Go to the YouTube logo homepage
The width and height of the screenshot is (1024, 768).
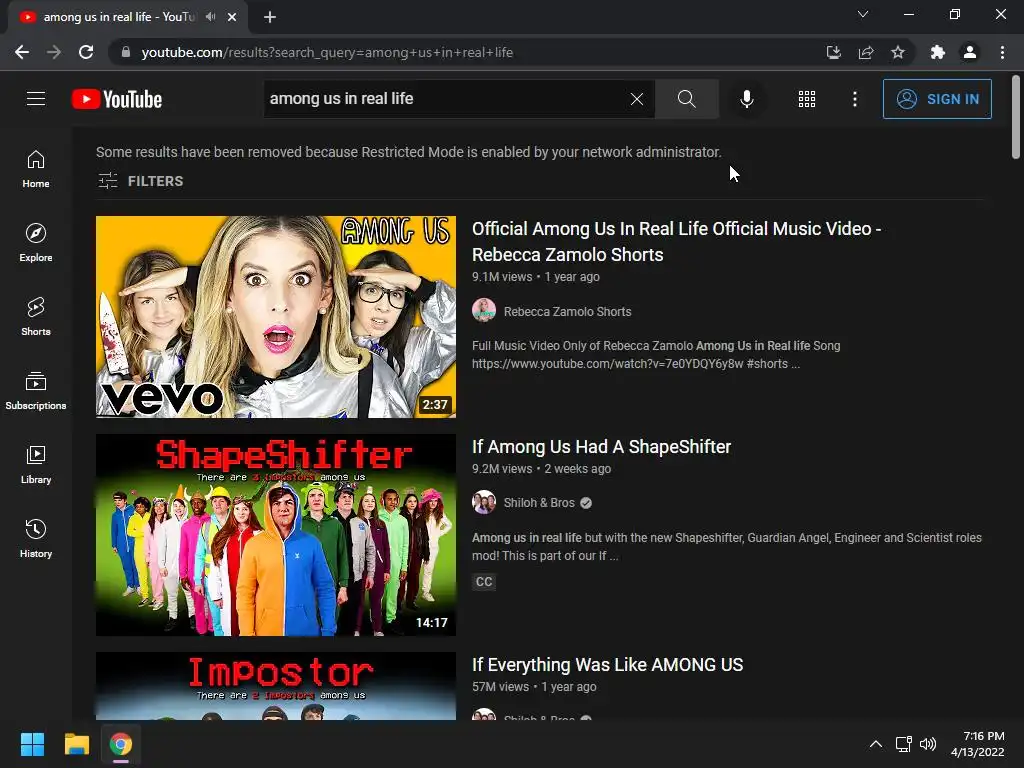(117, 99)
